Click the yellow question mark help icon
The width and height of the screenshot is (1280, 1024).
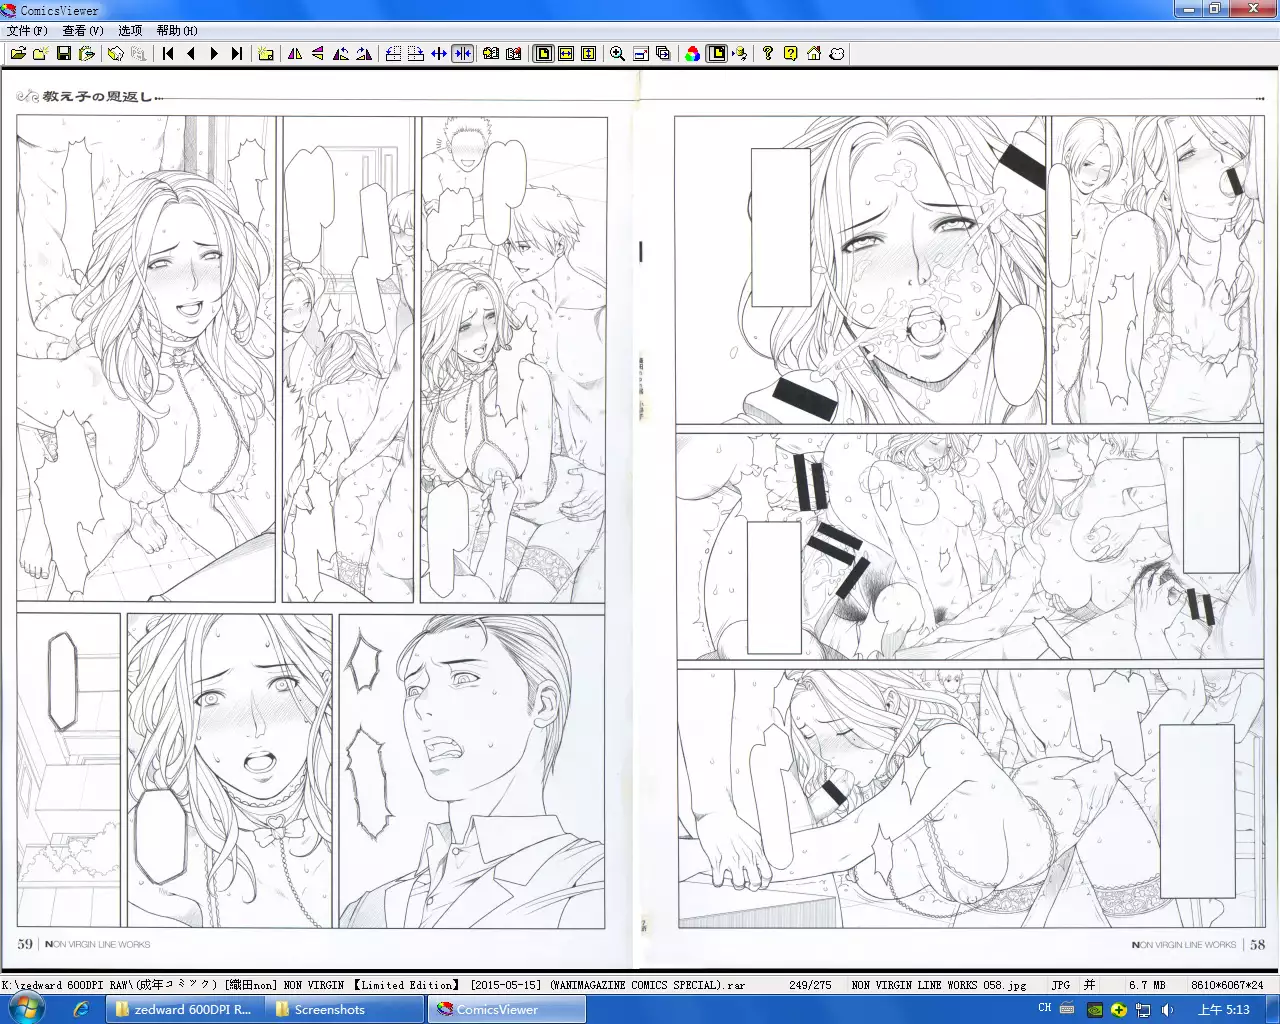click(790, 54)
